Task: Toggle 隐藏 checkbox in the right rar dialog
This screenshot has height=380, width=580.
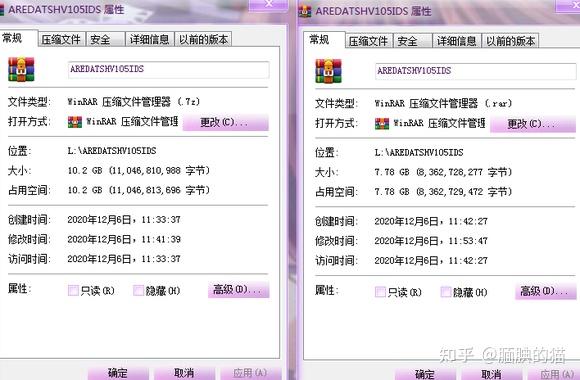Action: click(x=446, y=292)
